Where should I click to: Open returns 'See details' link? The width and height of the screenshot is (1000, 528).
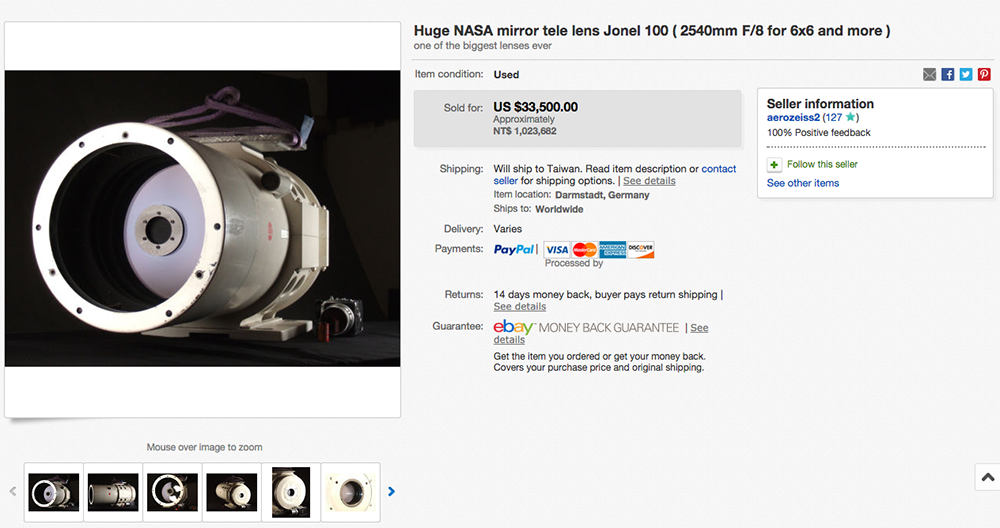pyautogui.click(x=519, y=307)
